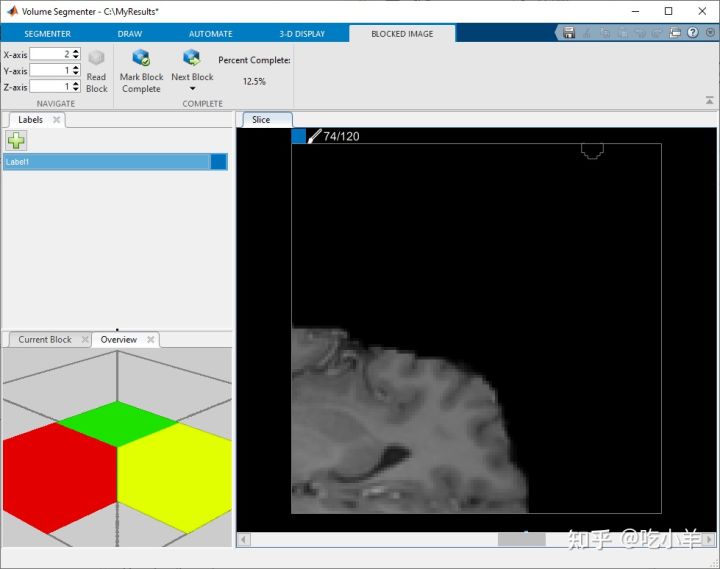Open the 3-D Display tab
Image resolution: width=720 pixels, height=569 pixels.
(x=301, y=33)
